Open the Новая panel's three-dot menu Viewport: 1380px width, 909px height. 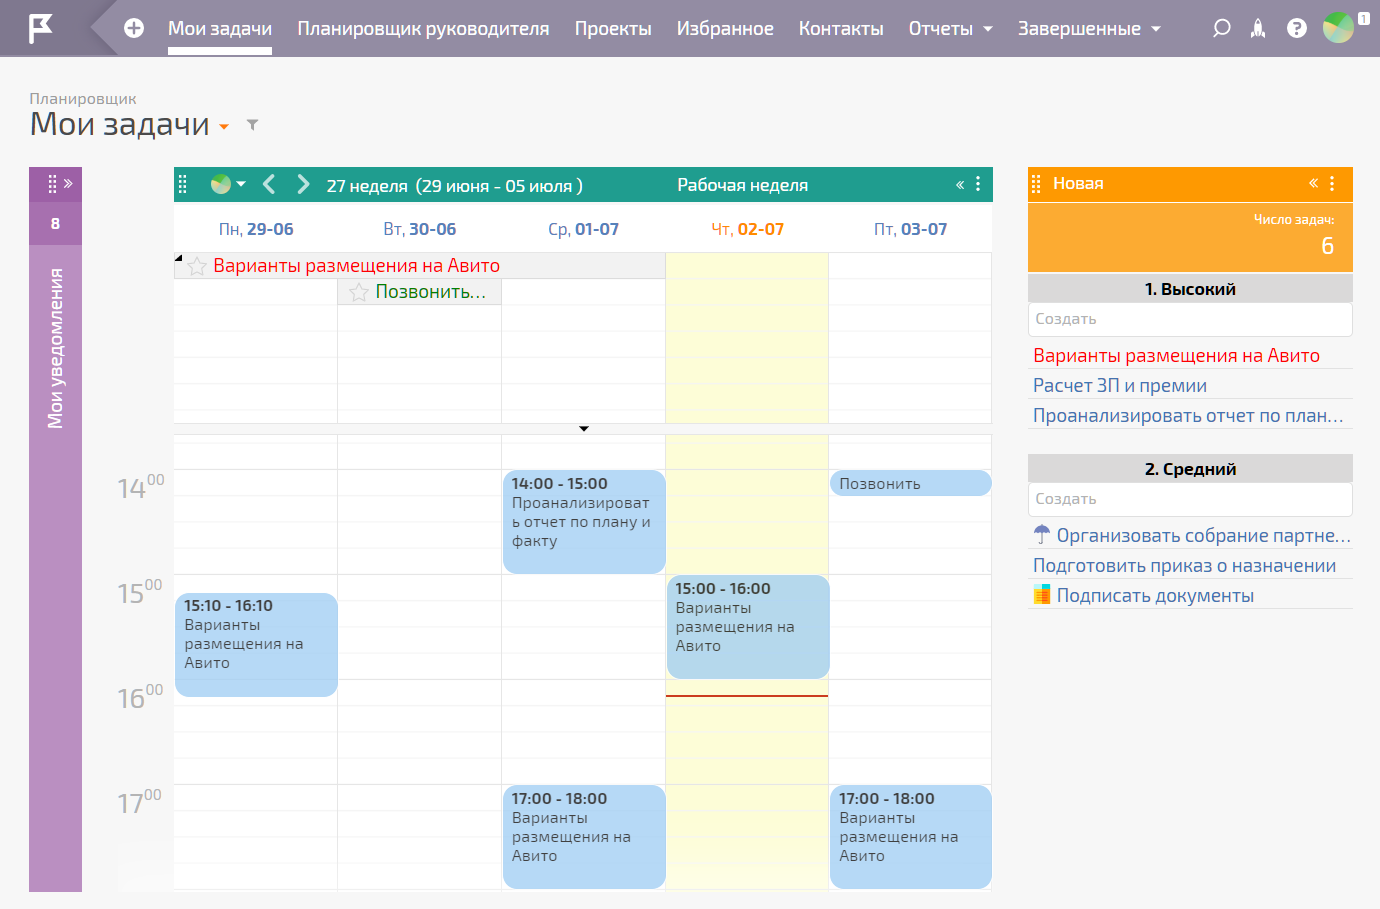click(x=1332, y=183)
